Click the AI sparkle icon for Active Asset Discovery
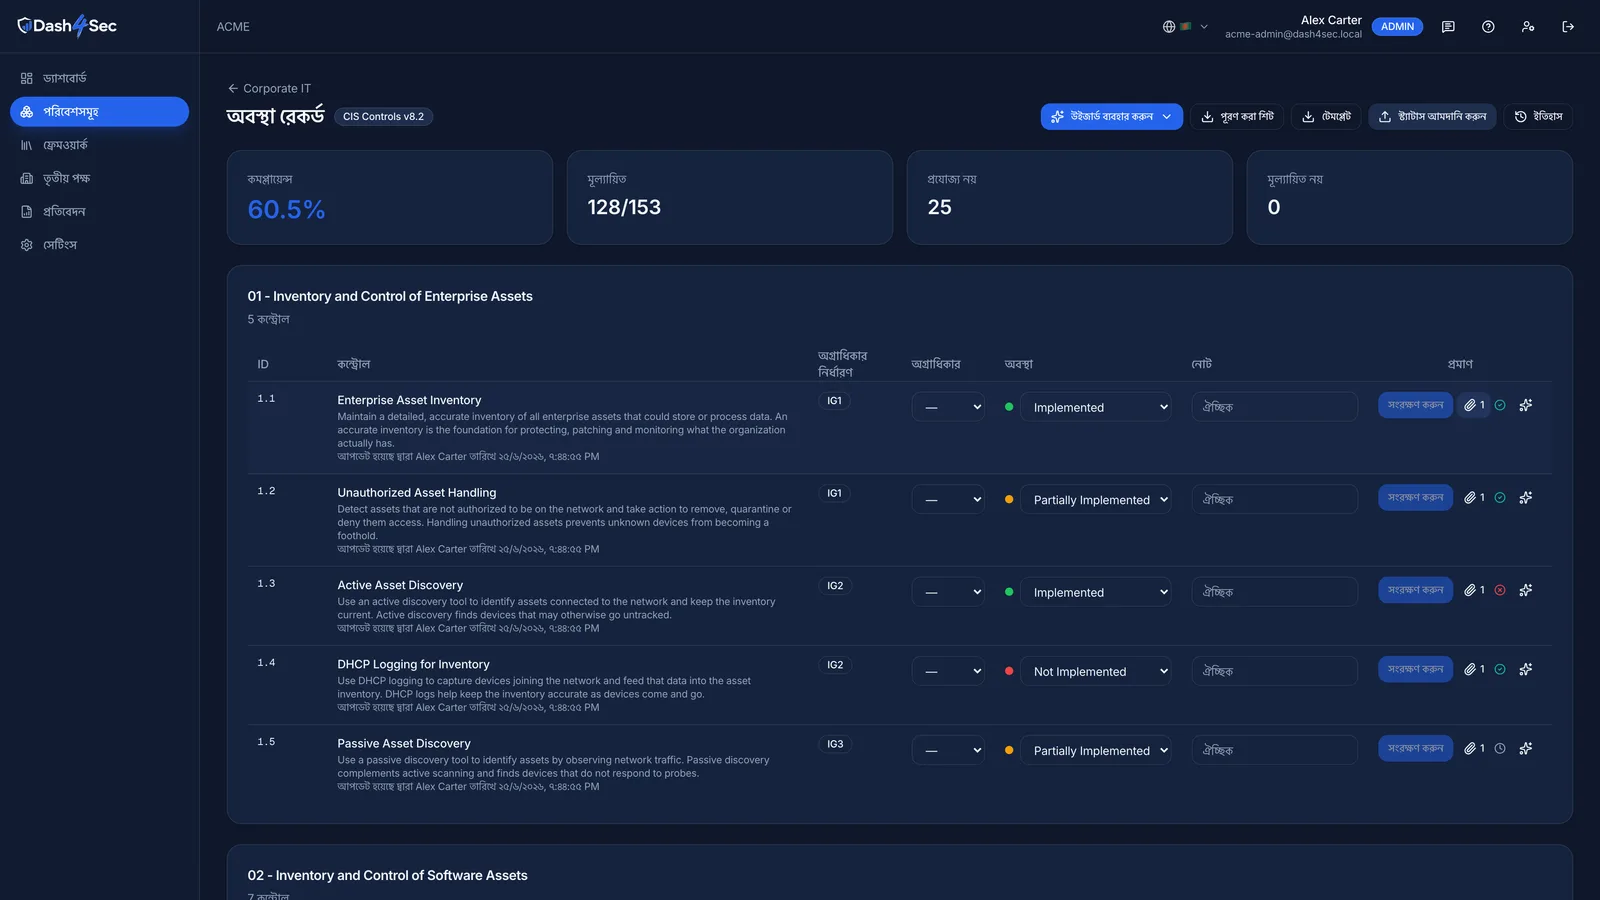This screenshot has width=1600, height=900. (x=1526, y=590)
